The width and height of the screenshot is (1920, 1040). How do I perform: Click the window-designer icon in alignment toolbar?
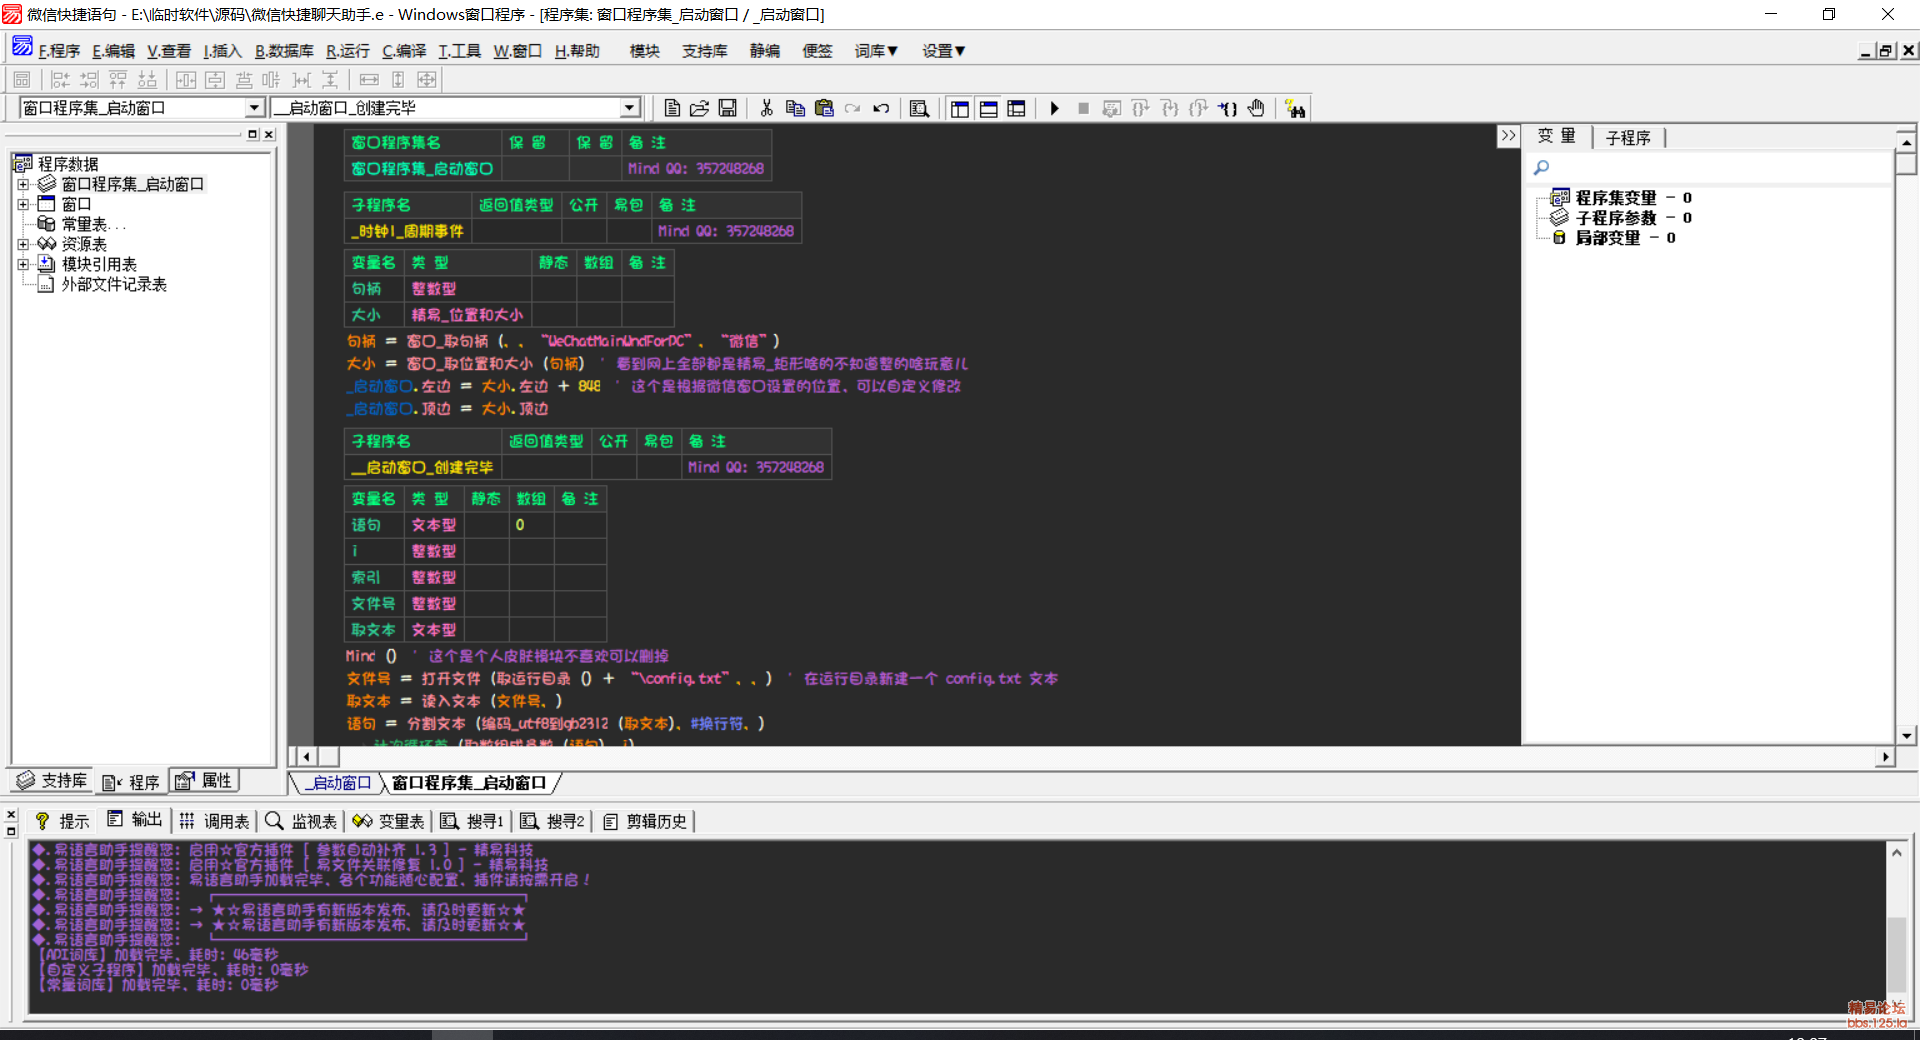22,79
